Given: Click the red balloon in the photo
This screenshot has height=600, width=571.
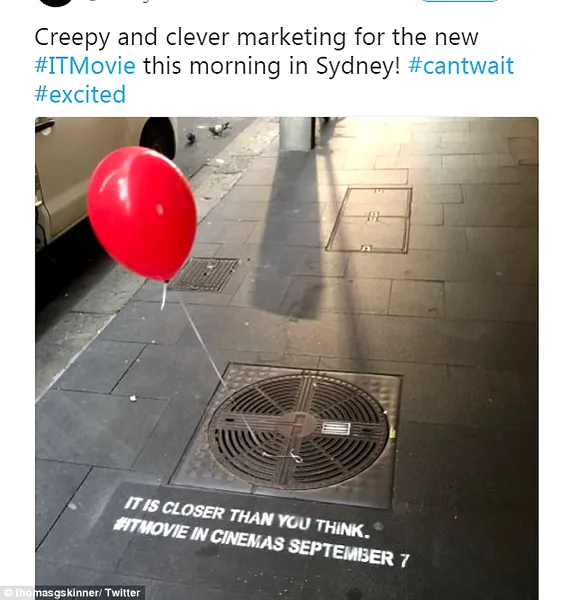Looking at the screenshot, I should (142, 213).
